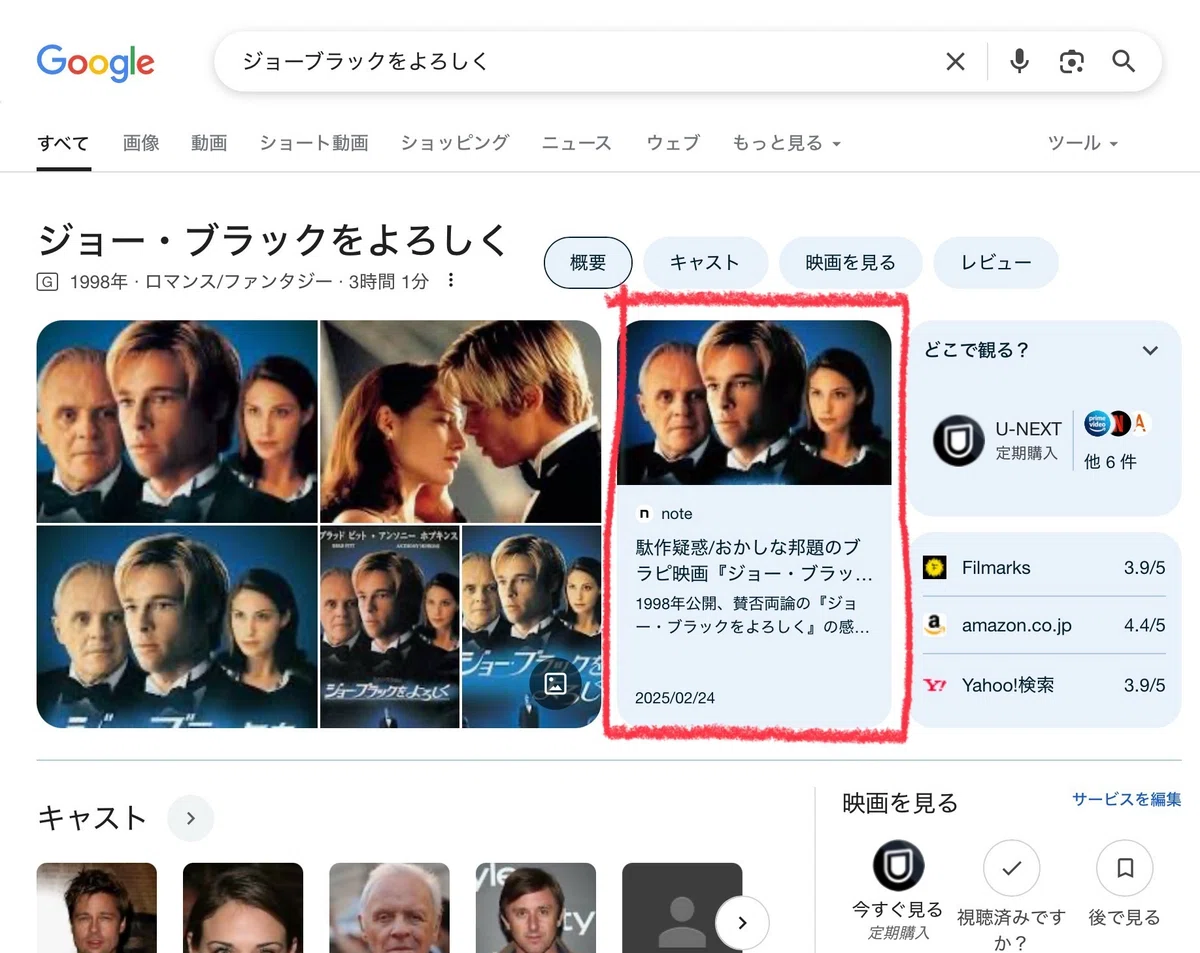1200x953 pixels.
Task: Open top-left photo of three actors
Action: pyautogui.click(x=177, y=421)
